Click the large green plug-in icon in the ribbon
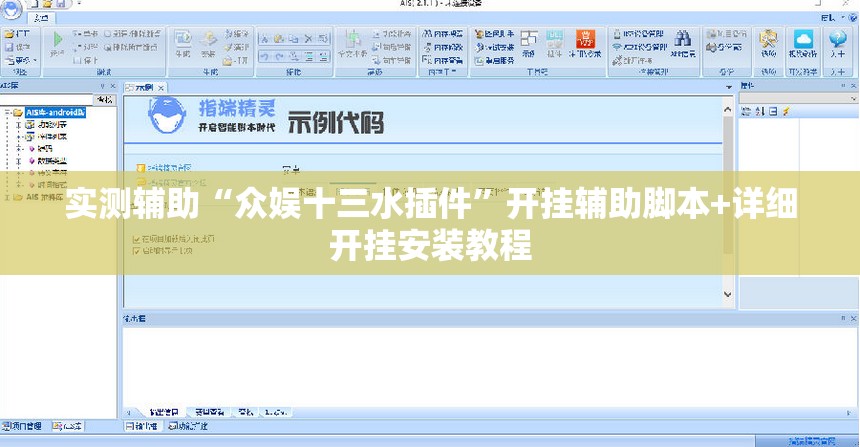Viewport: 860px width, 447px height. point(352,39)
